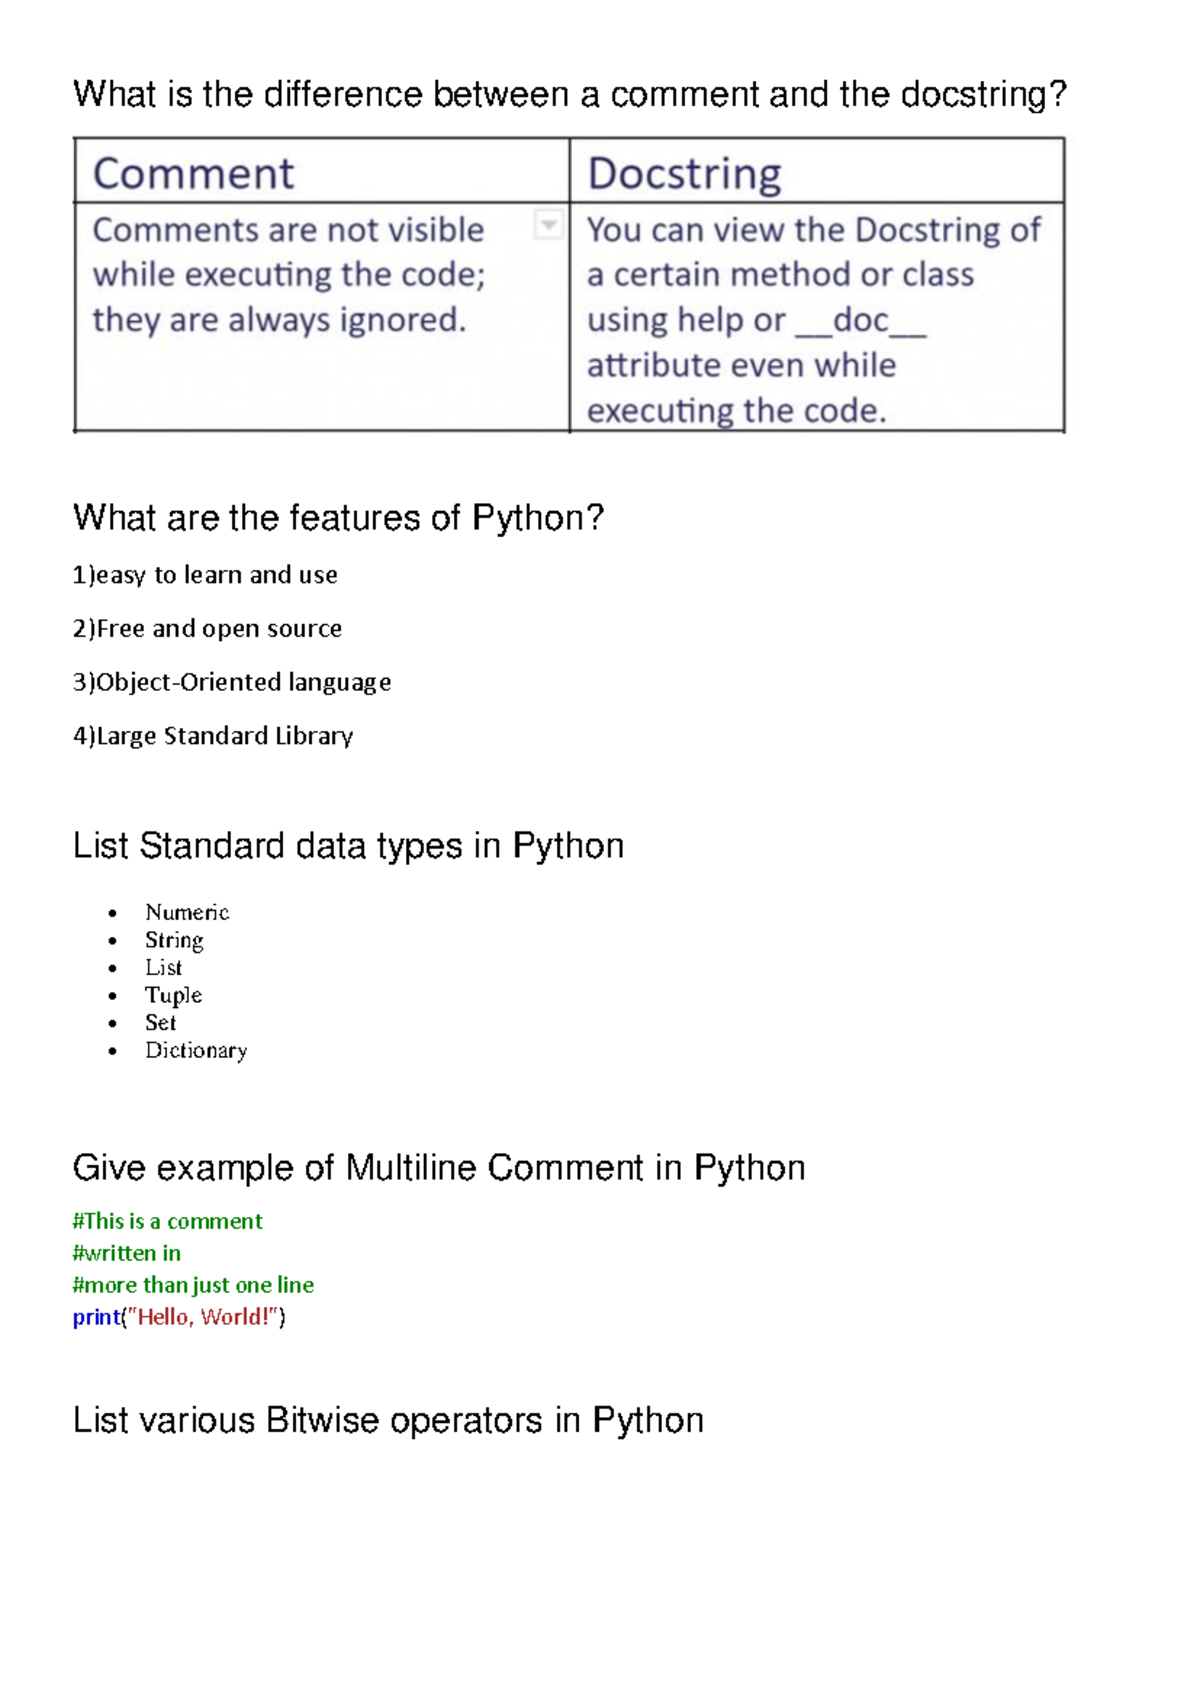Viewport: 1200px width, 1696px height.
Task: Click the '#more than just one line' comment
Action: (193, 1285)
